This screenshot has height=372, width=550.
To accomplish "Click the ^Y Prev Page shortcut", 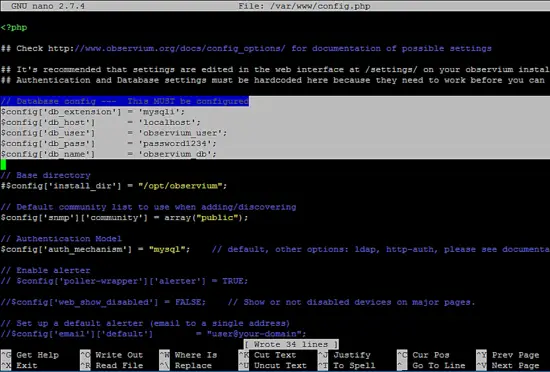I will (508, 355).
